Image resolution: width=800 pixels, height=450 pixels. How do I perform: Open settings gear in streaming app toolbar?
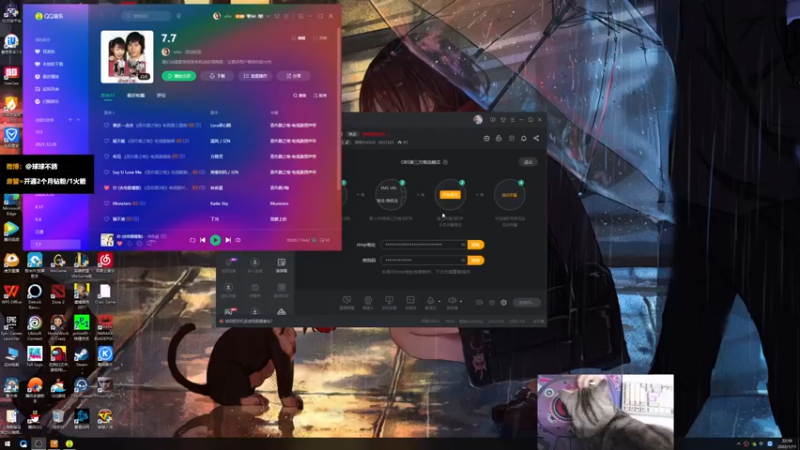pos(504,303)
